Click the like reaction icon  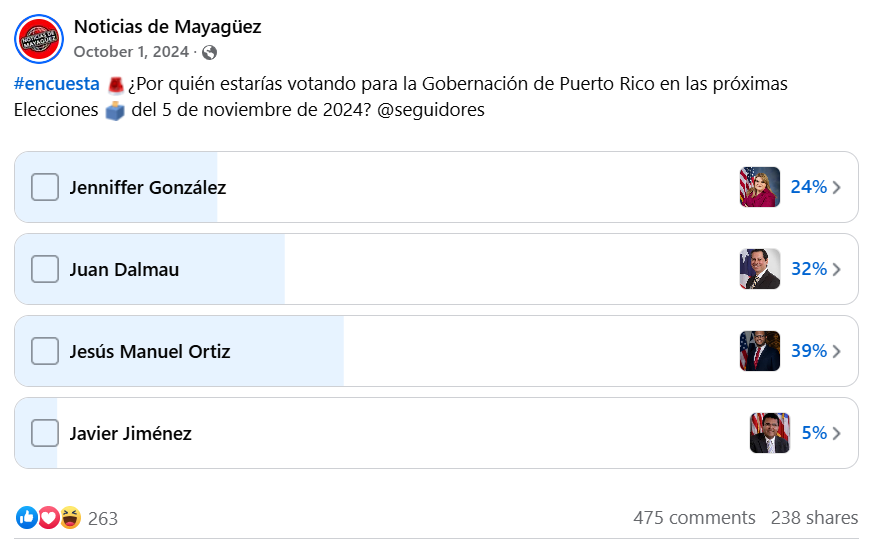click(x=27, y=517)
